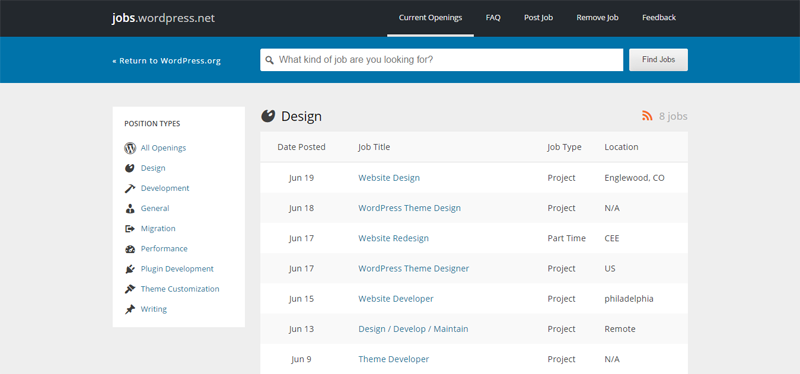Screen dimensions: 800x374
Task: Go to the FAQ page
Action: tap(493, 17)
